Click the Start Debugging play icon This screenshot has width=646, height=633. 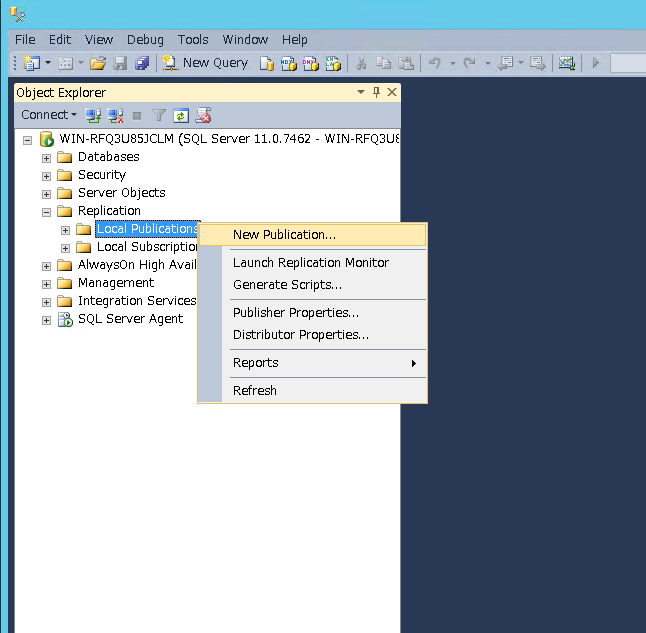click(x=596, y=63)
